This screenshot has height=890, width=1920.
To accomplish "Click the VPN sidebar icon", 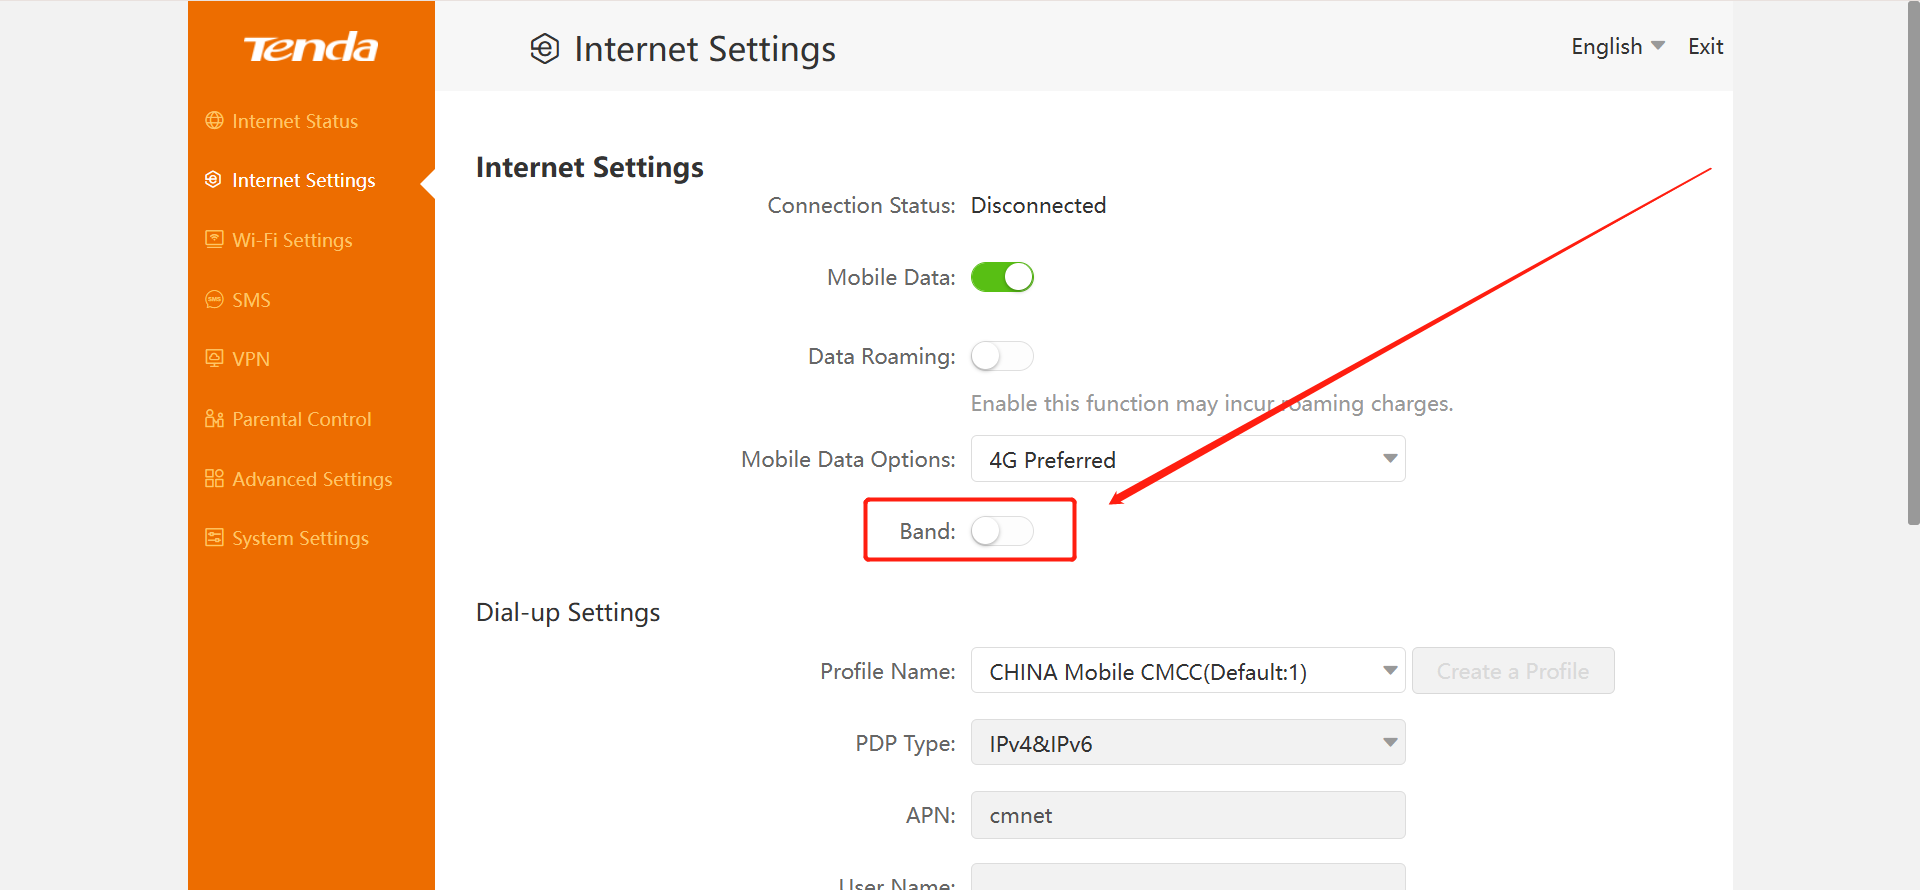I will (214, 358).
